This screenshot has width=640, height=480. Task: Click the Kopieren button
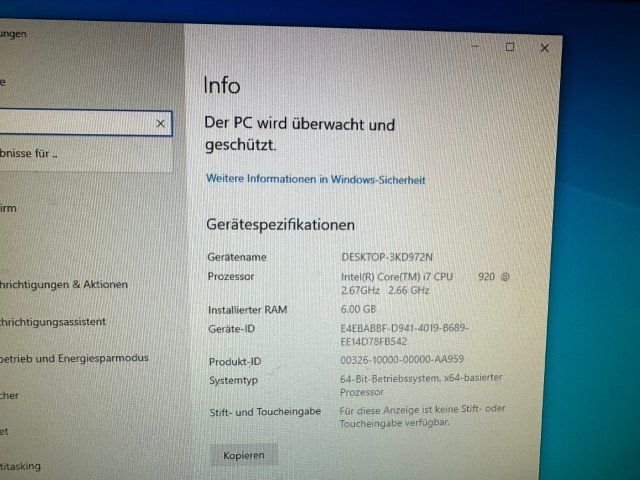pyautogui.click(x=244, y=455)
